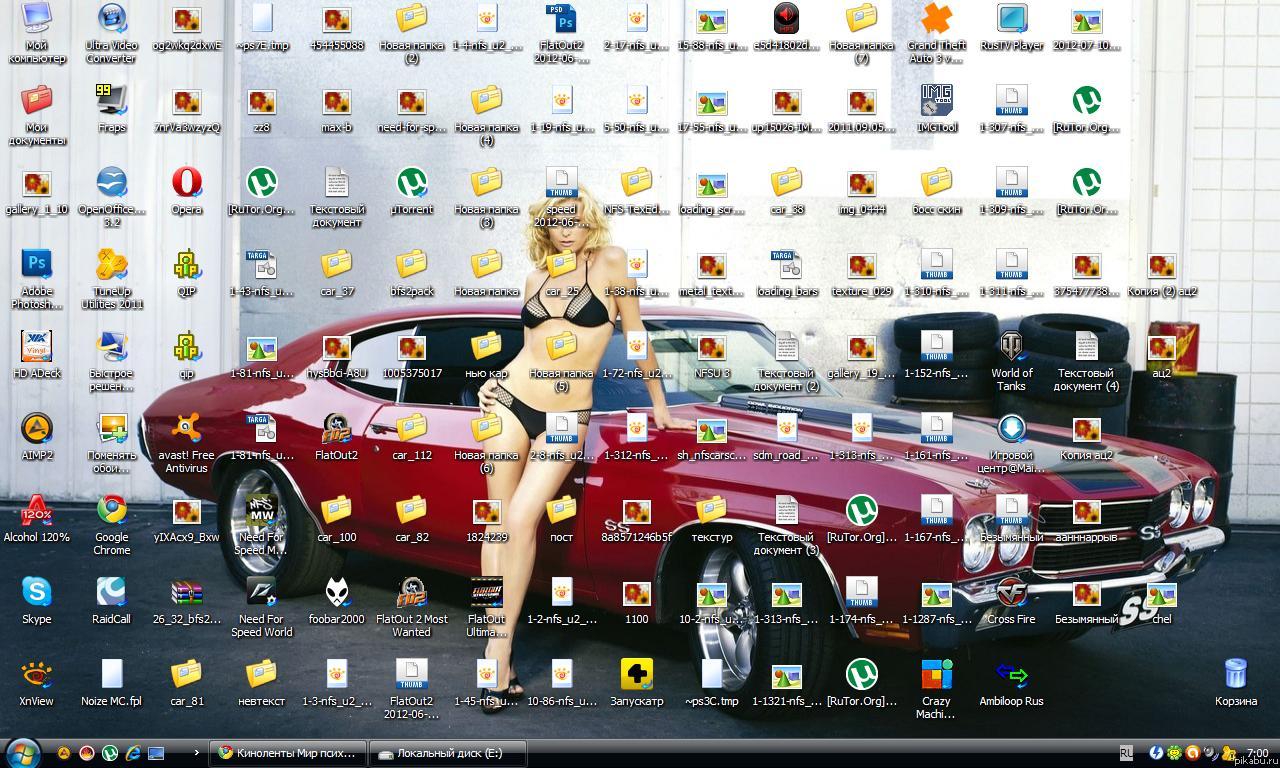Launch Internet Explorer from Quick Launch
1280x768 pixels.
[x=133, y=753]
